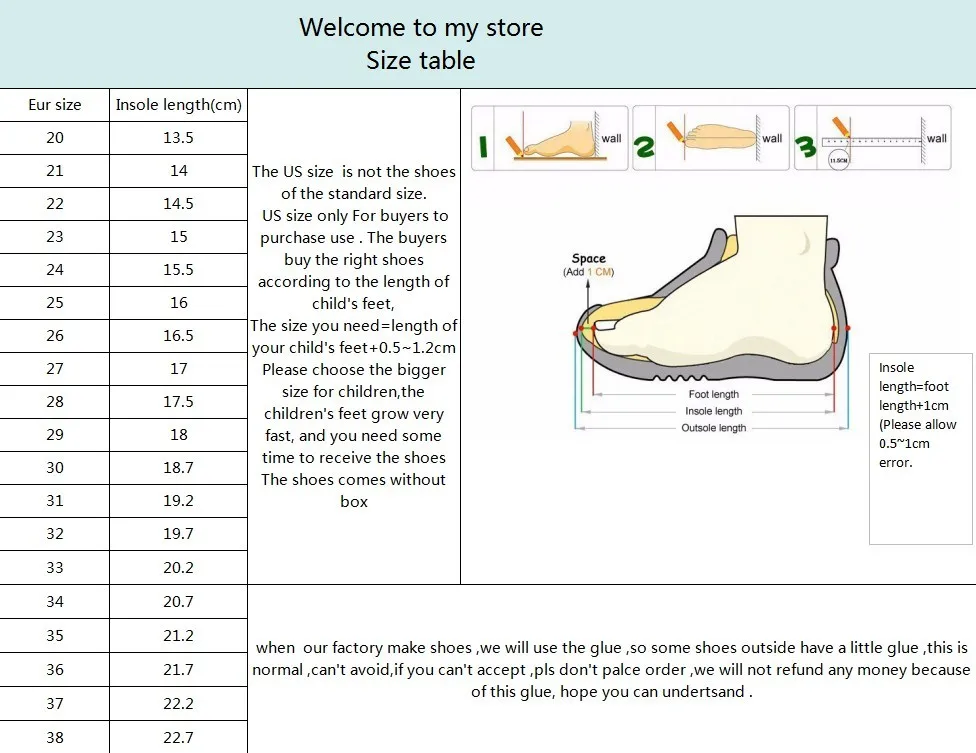Select Eur size 27 cell

coord(55,368)
